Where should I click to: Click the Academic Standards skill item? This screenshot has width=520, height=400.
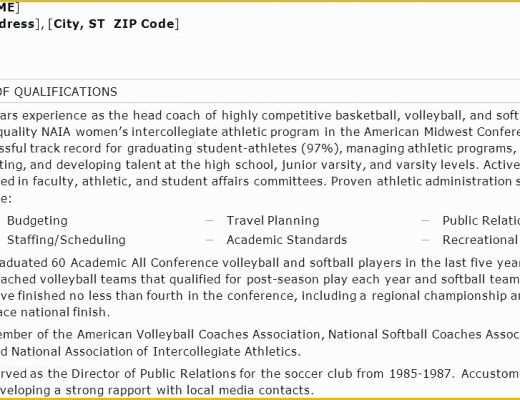(x=287, y=240)
